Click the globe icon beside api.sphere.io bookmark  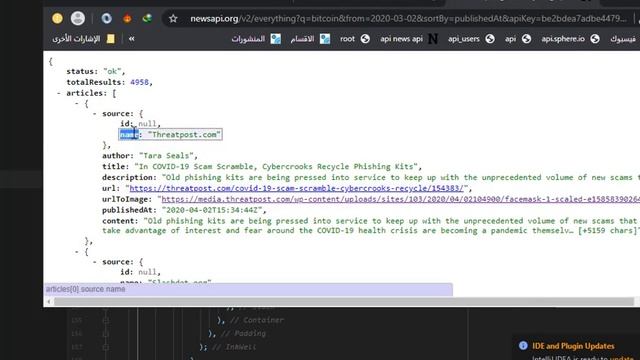point(595,39)
